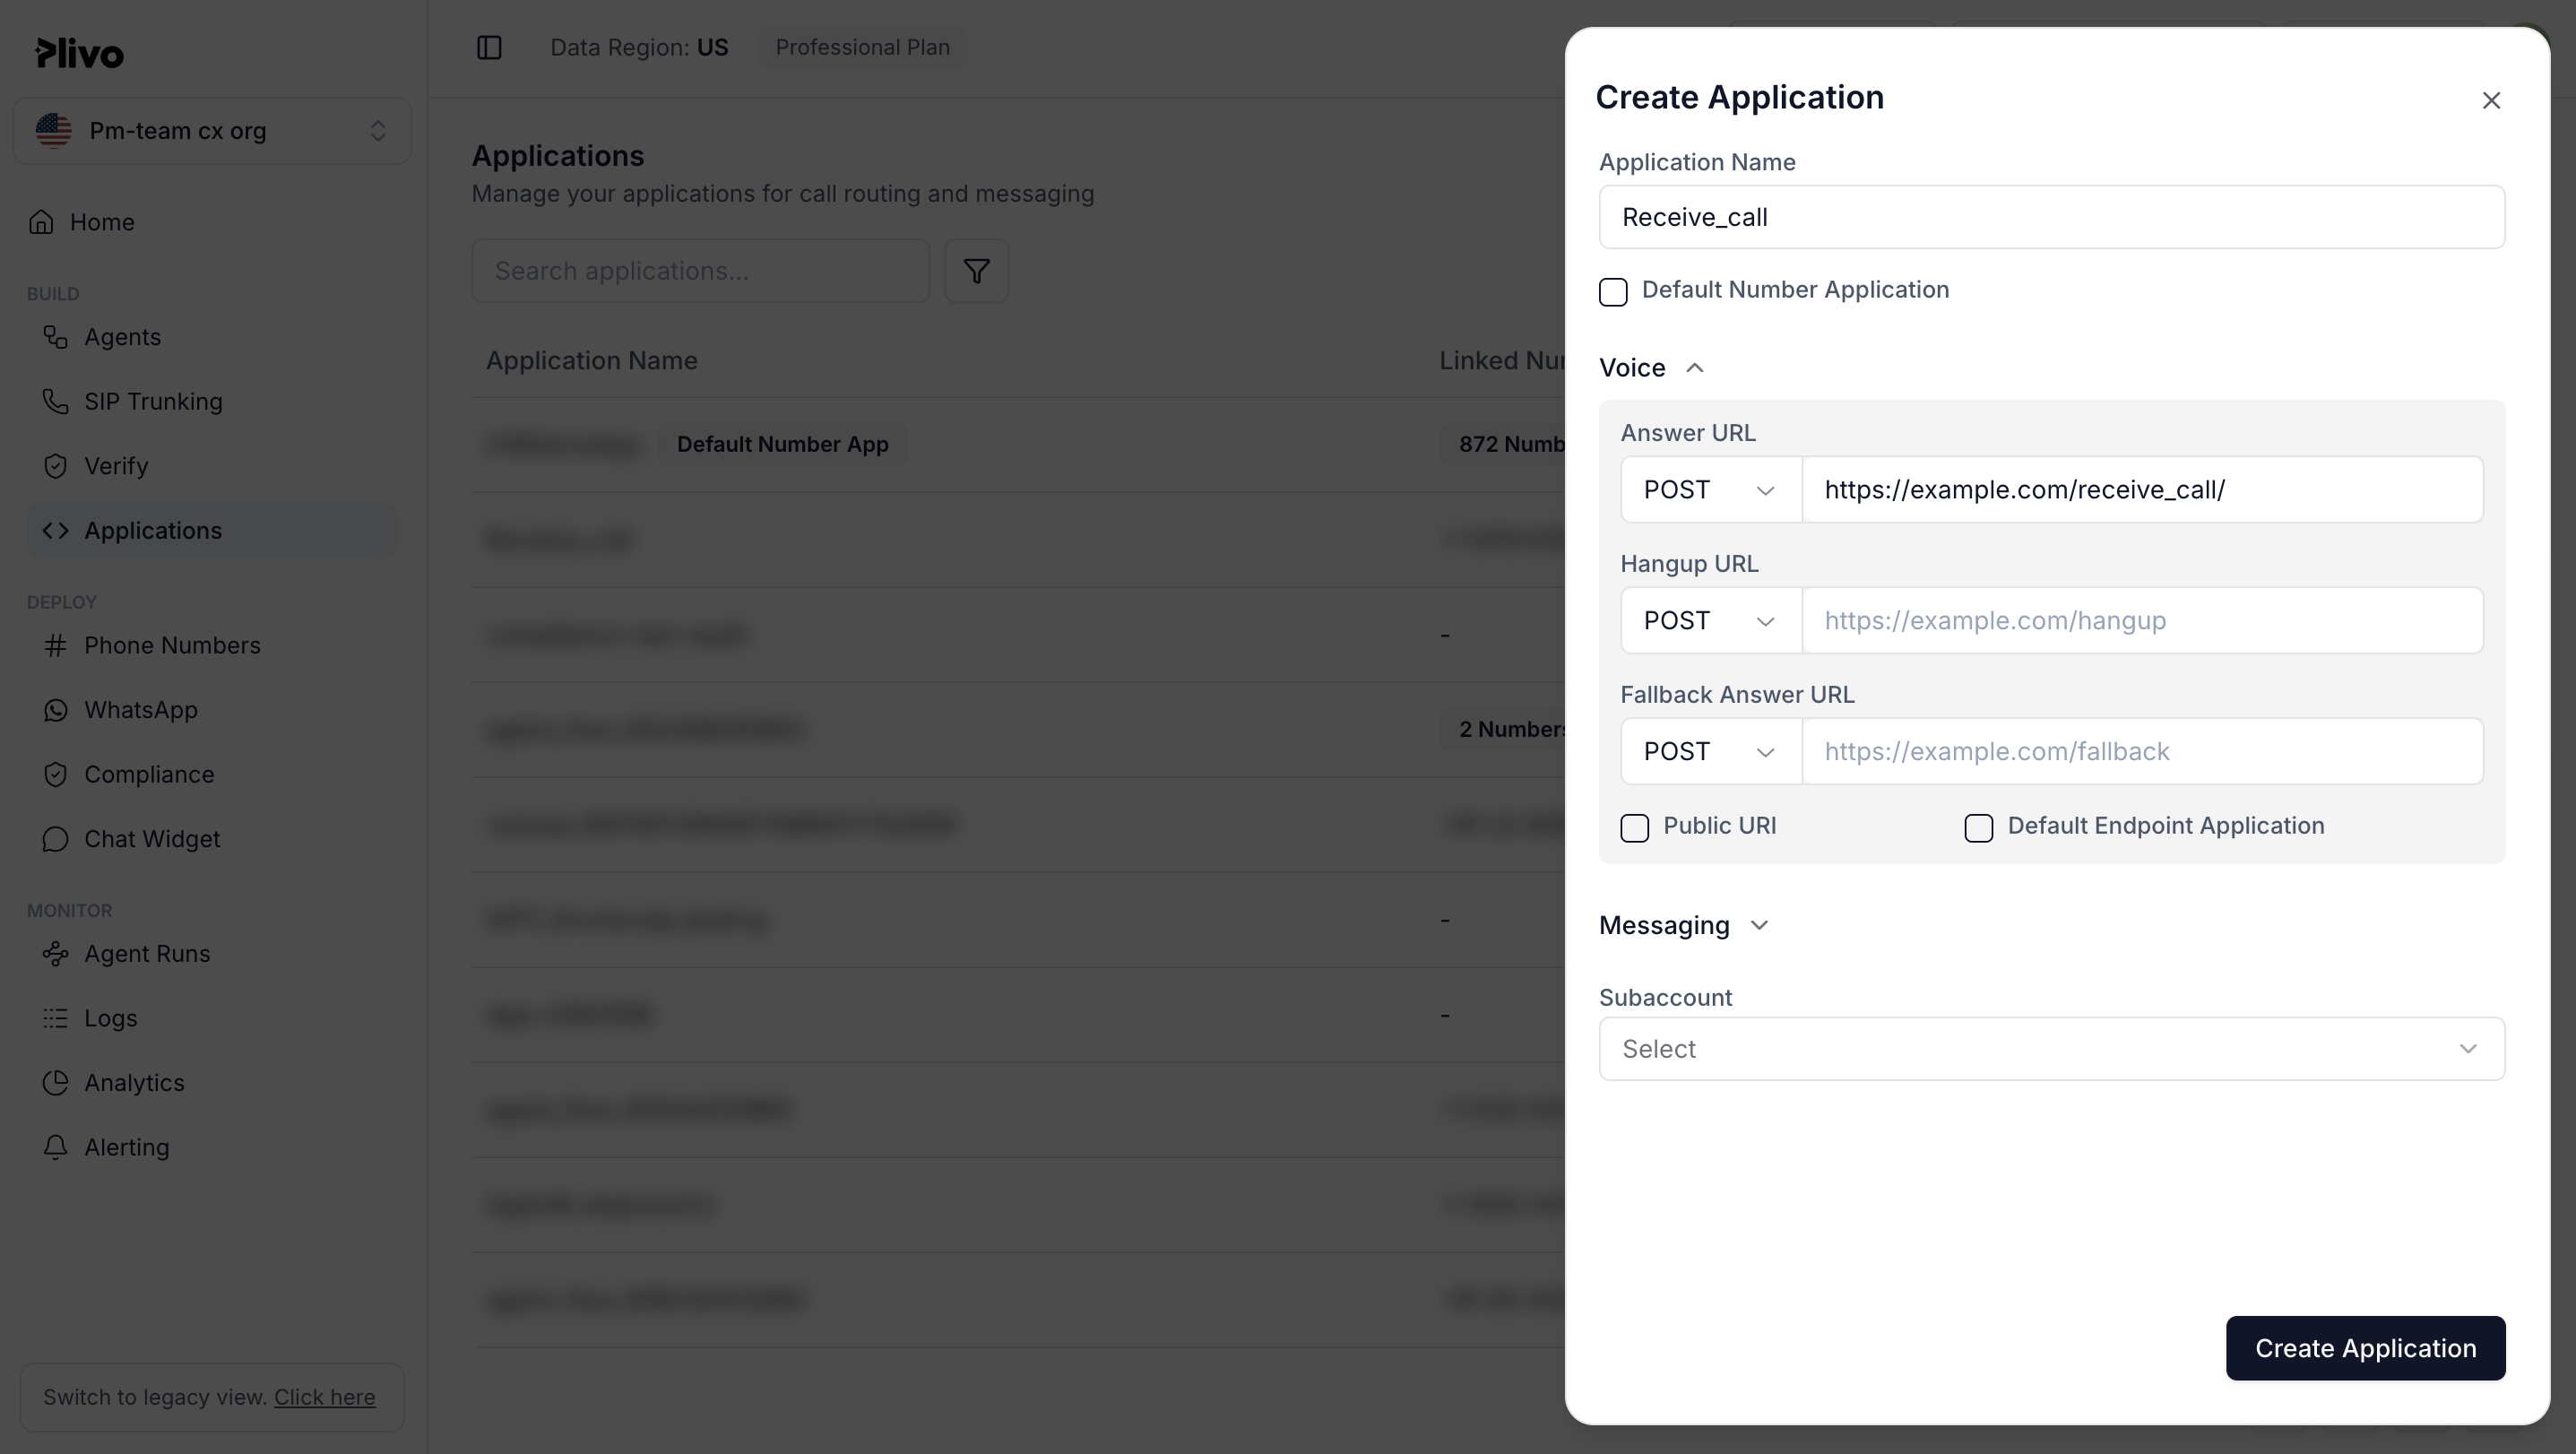Open the filter icon next to search
Image resolution: width=2576 pixels, height=1454 pixels.
pos(977,271)
